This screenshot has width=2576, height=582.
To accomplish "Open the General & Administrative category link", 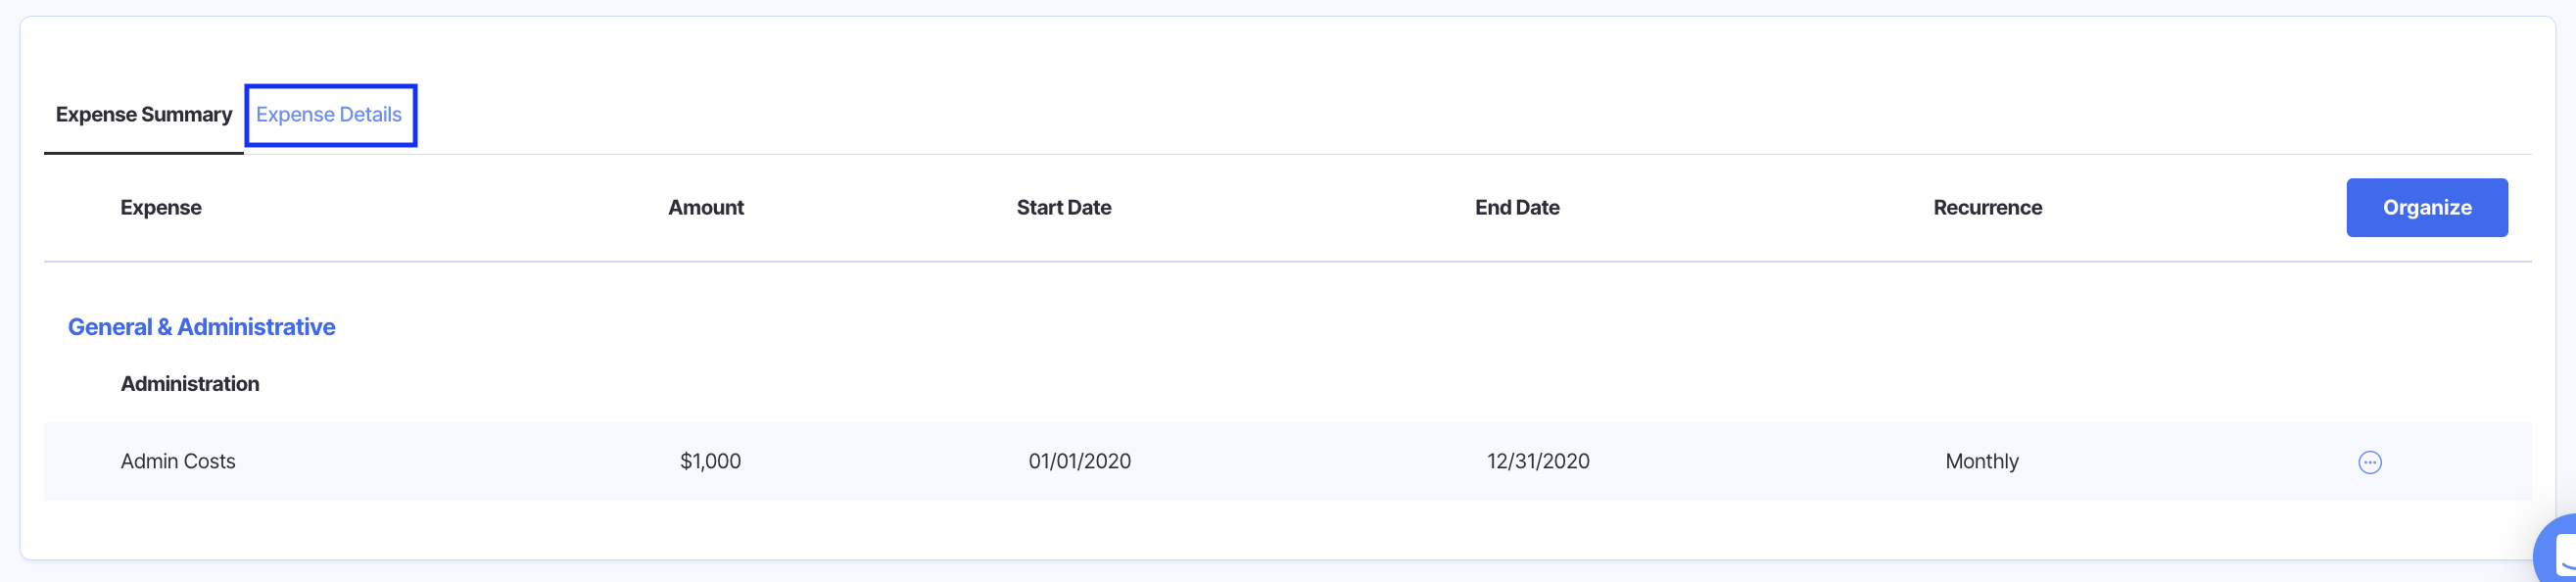I will (201, 327).
